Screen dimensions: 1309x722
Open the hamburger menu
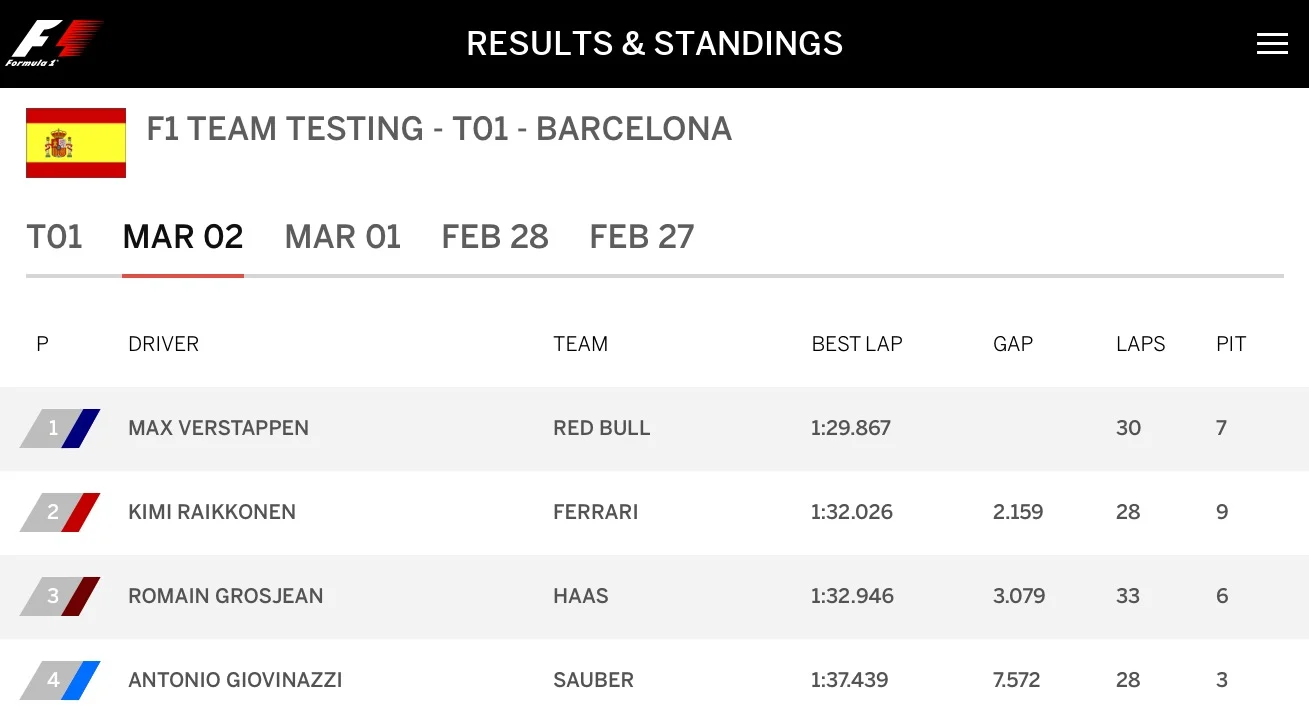[1272, 44]
